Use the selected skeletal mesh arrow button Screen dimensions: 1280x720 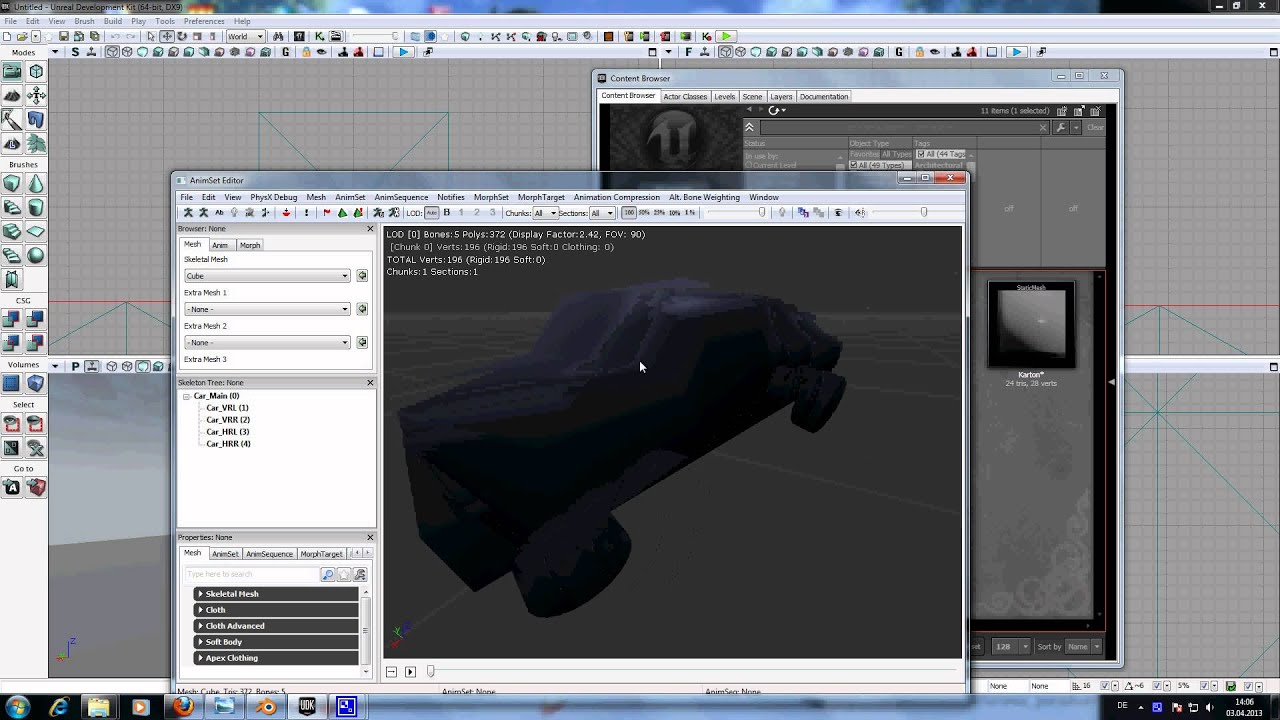[x=362, y=276]
